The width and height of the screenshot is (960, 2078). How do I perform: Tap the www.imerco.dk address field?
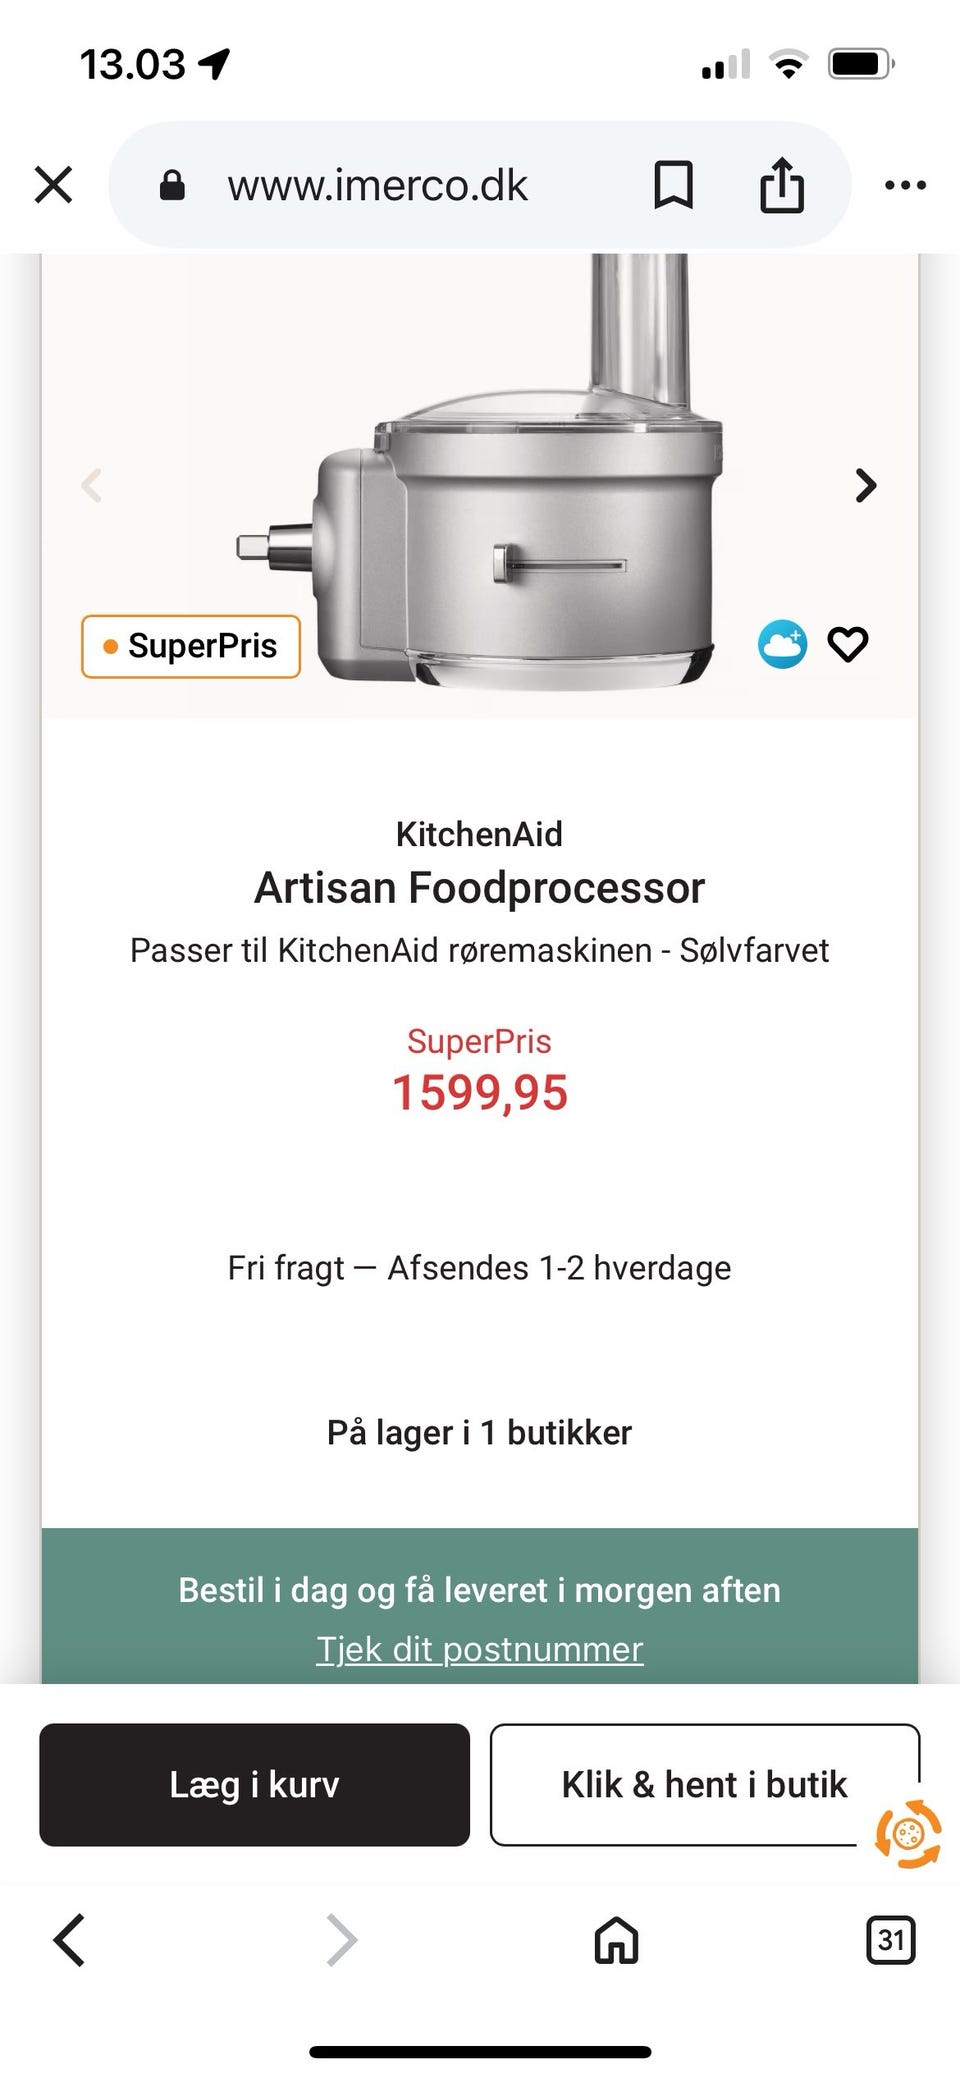point(377,186)
